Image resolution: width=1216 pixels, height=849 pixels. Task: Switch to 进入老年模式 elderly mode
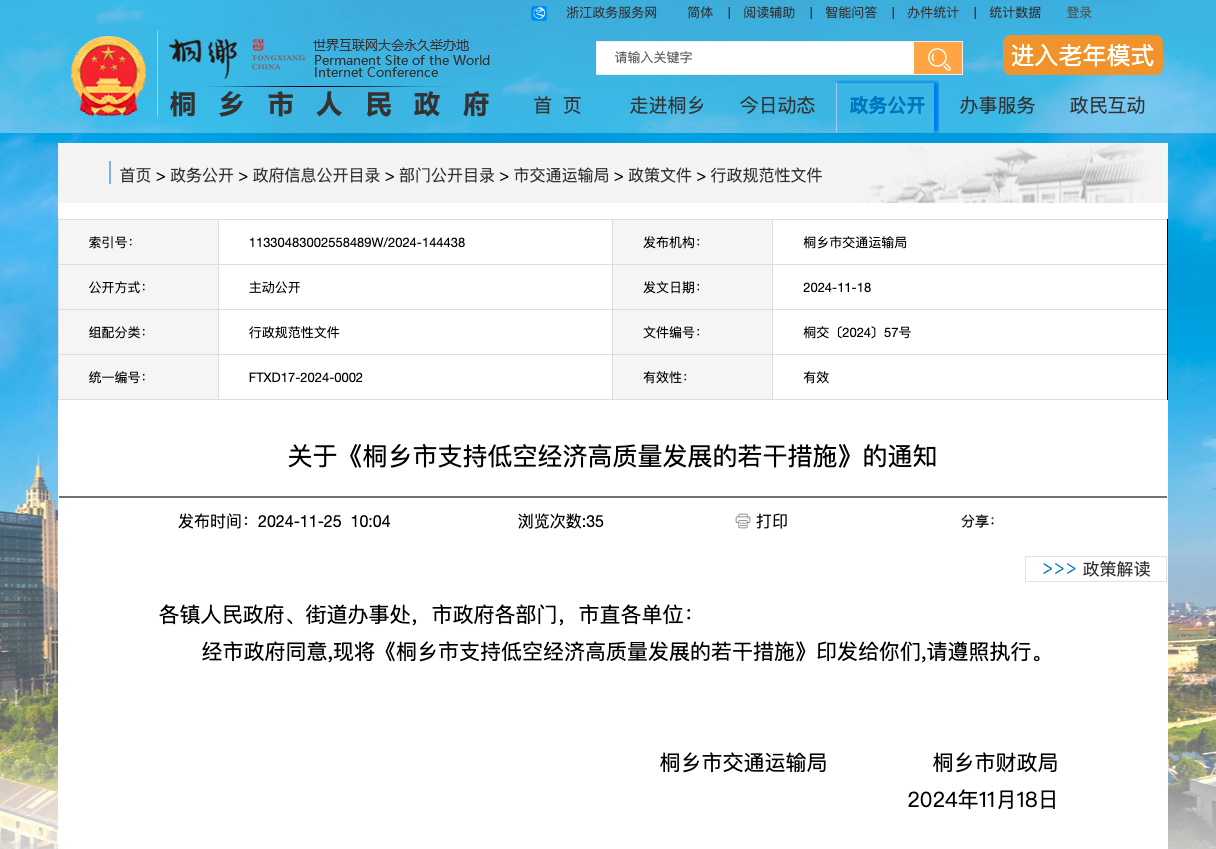(1083, 56)
